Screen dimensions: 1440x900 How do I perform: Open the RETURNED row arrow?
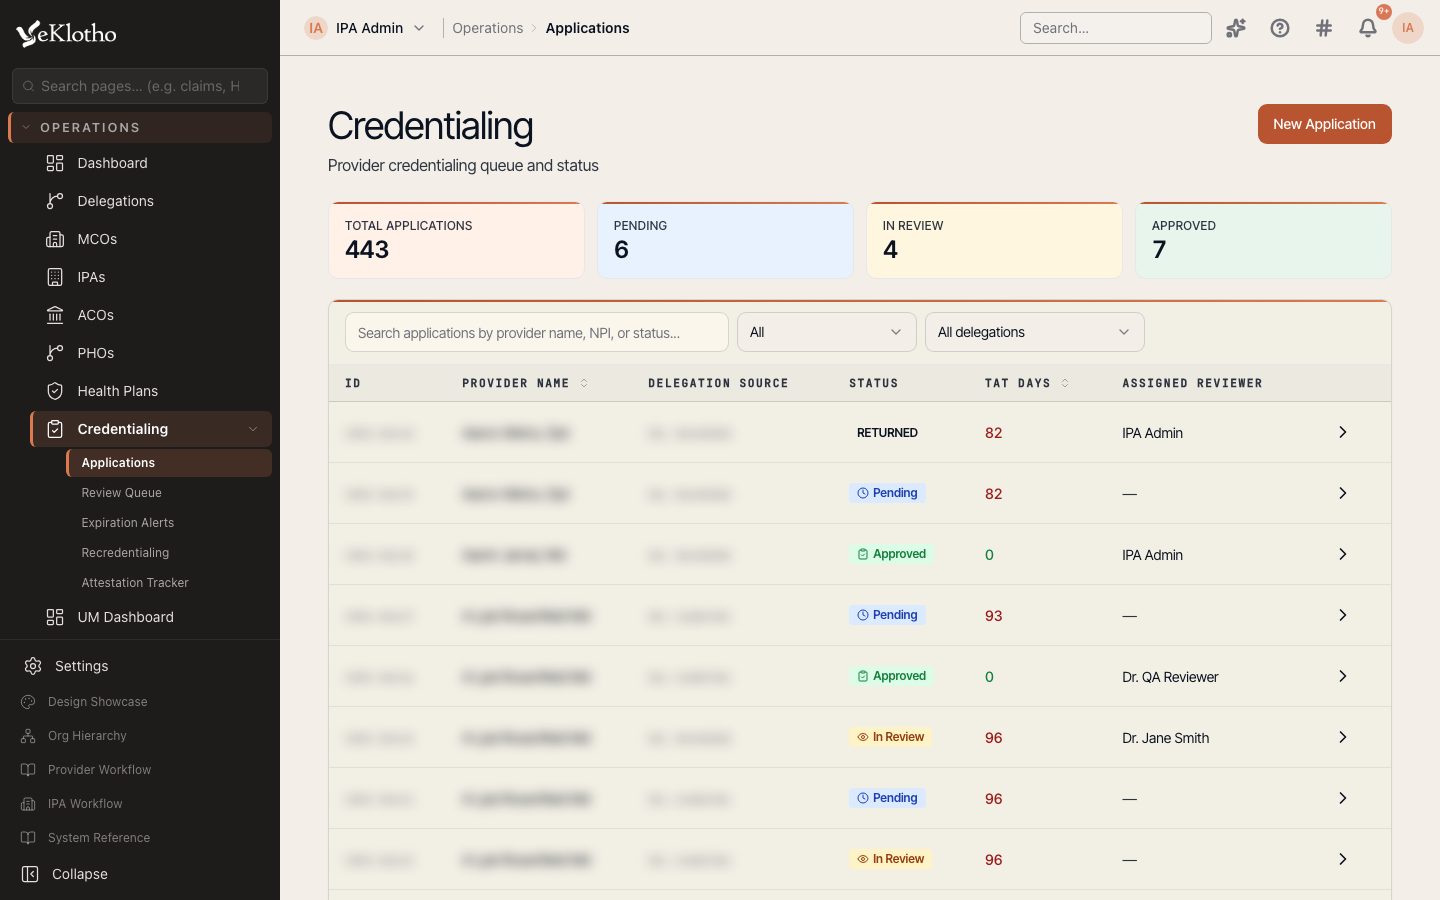click(1343, 432)
